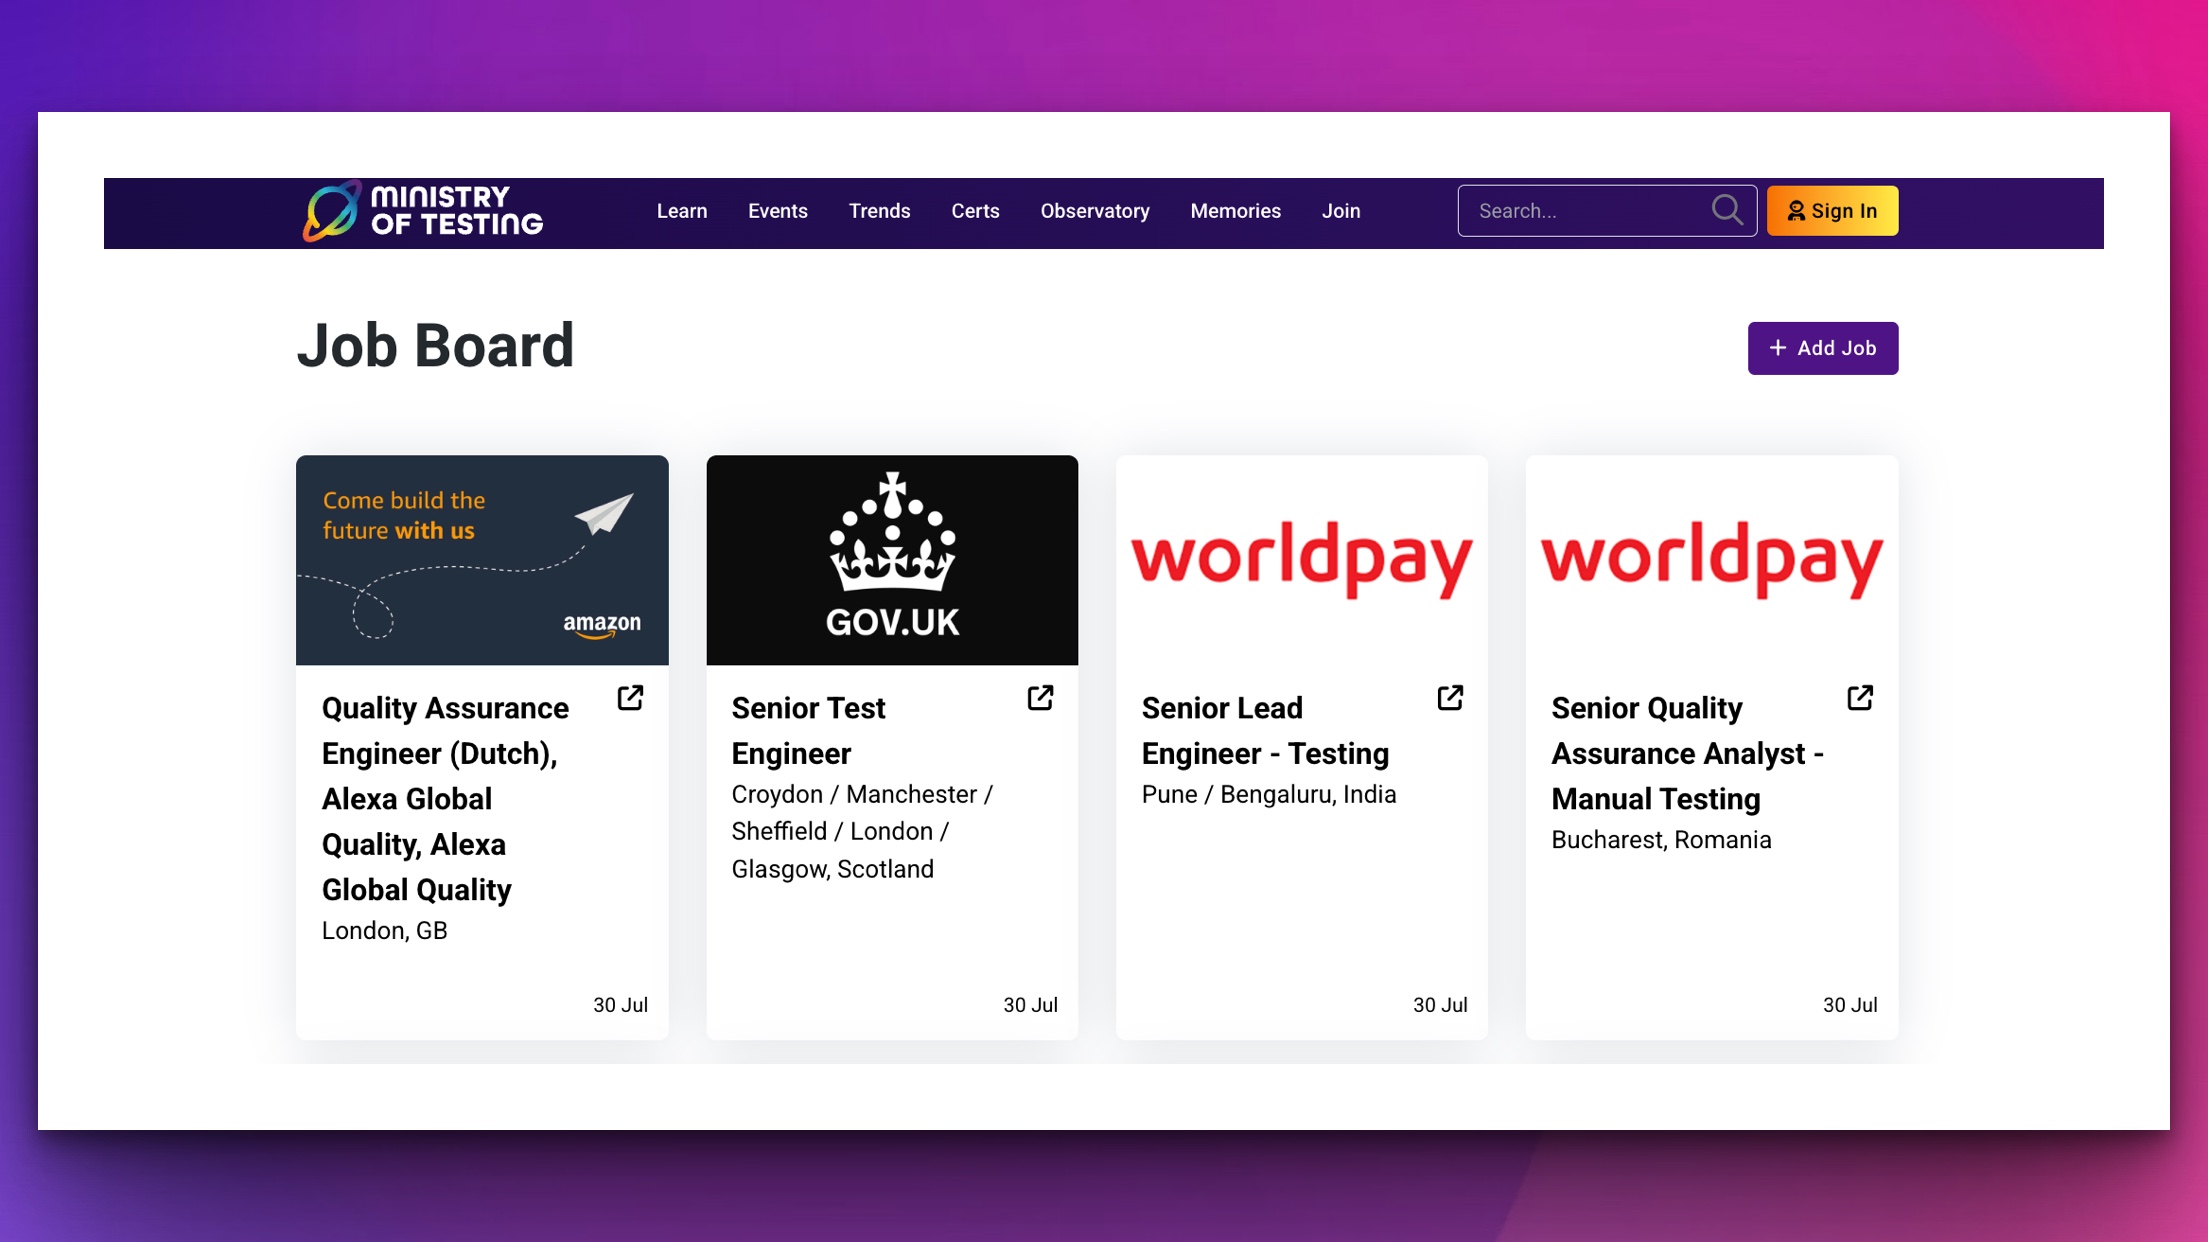The width and height of the screenshot is (2208, 1242).
Task: Open the GOV.UK logo thumbnail
Action: click(892, 560)
